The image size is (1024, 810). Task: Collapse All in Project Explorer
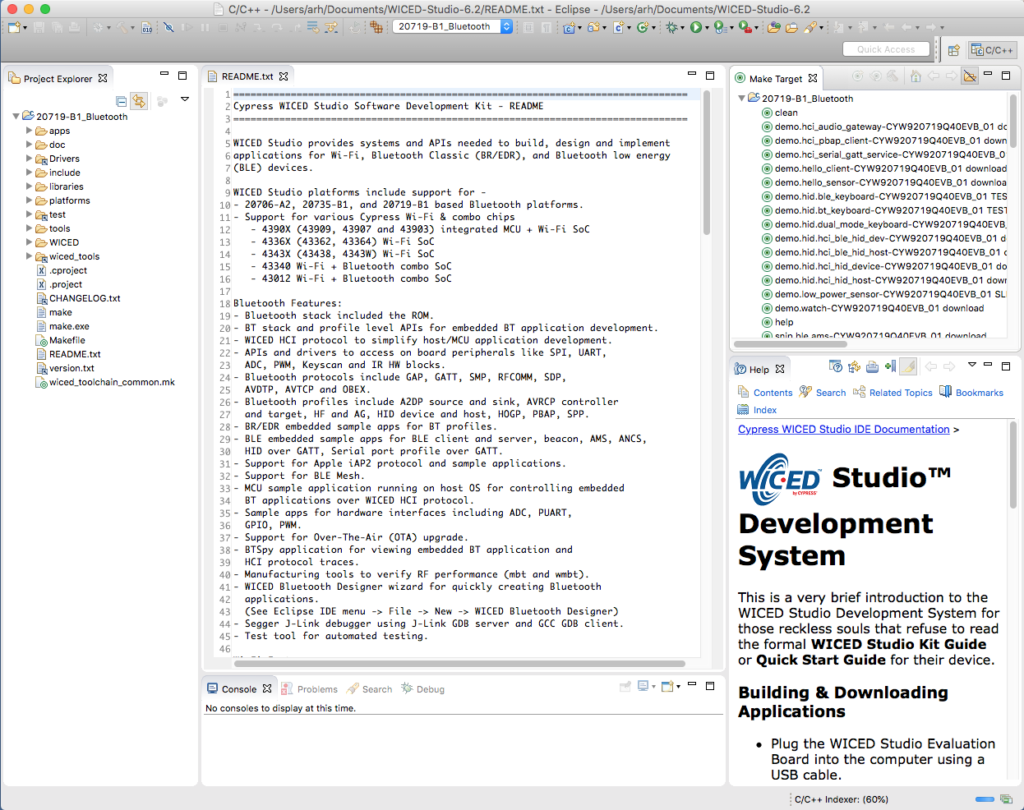point(121,101)
